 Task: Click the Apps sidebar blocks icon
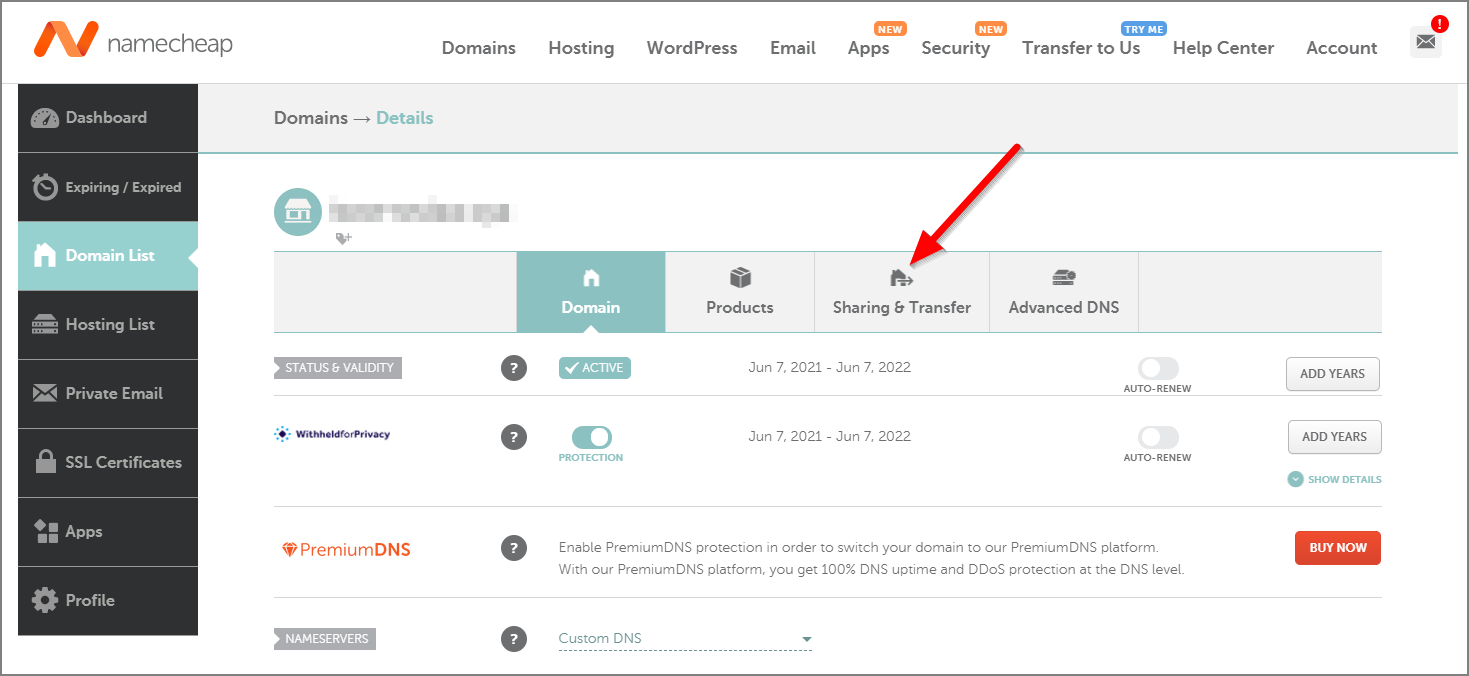tap(46, 531)
